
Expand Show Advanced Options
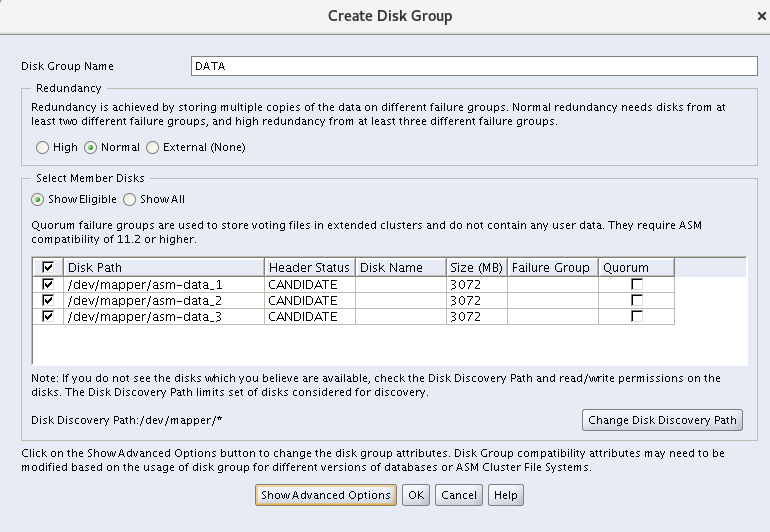[x=325, y=495]
